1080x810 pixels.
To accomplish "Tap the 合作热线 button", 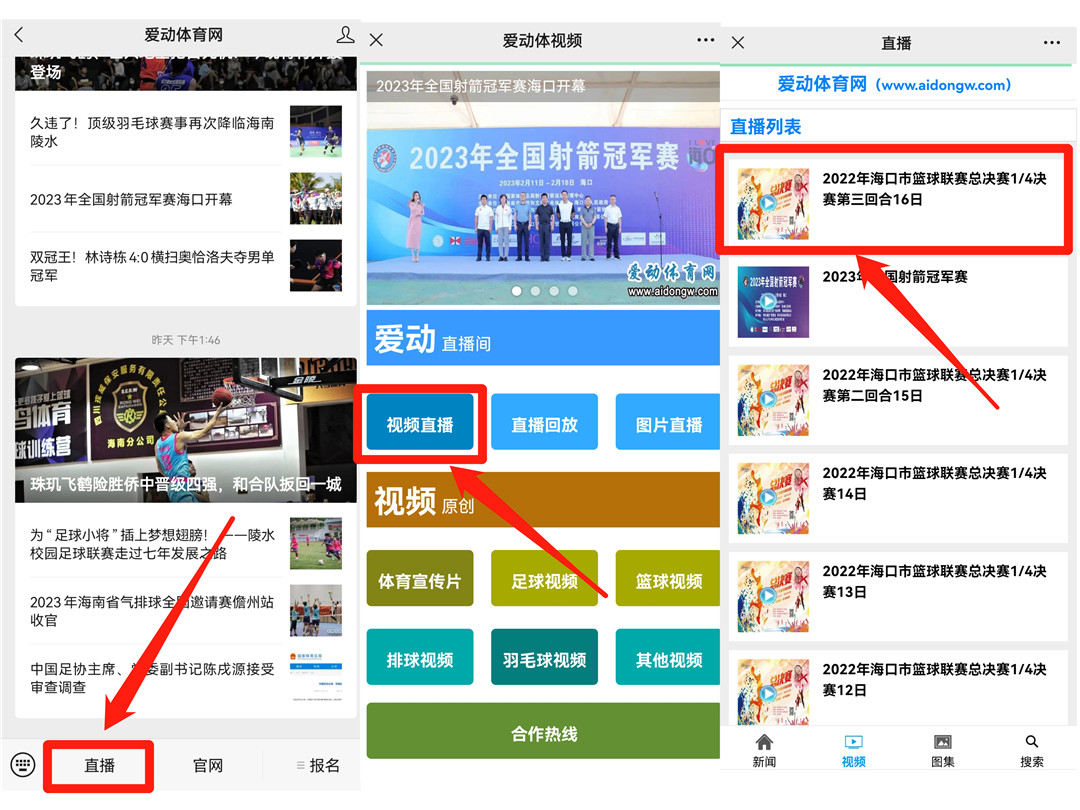I will (x=543, y=731).
